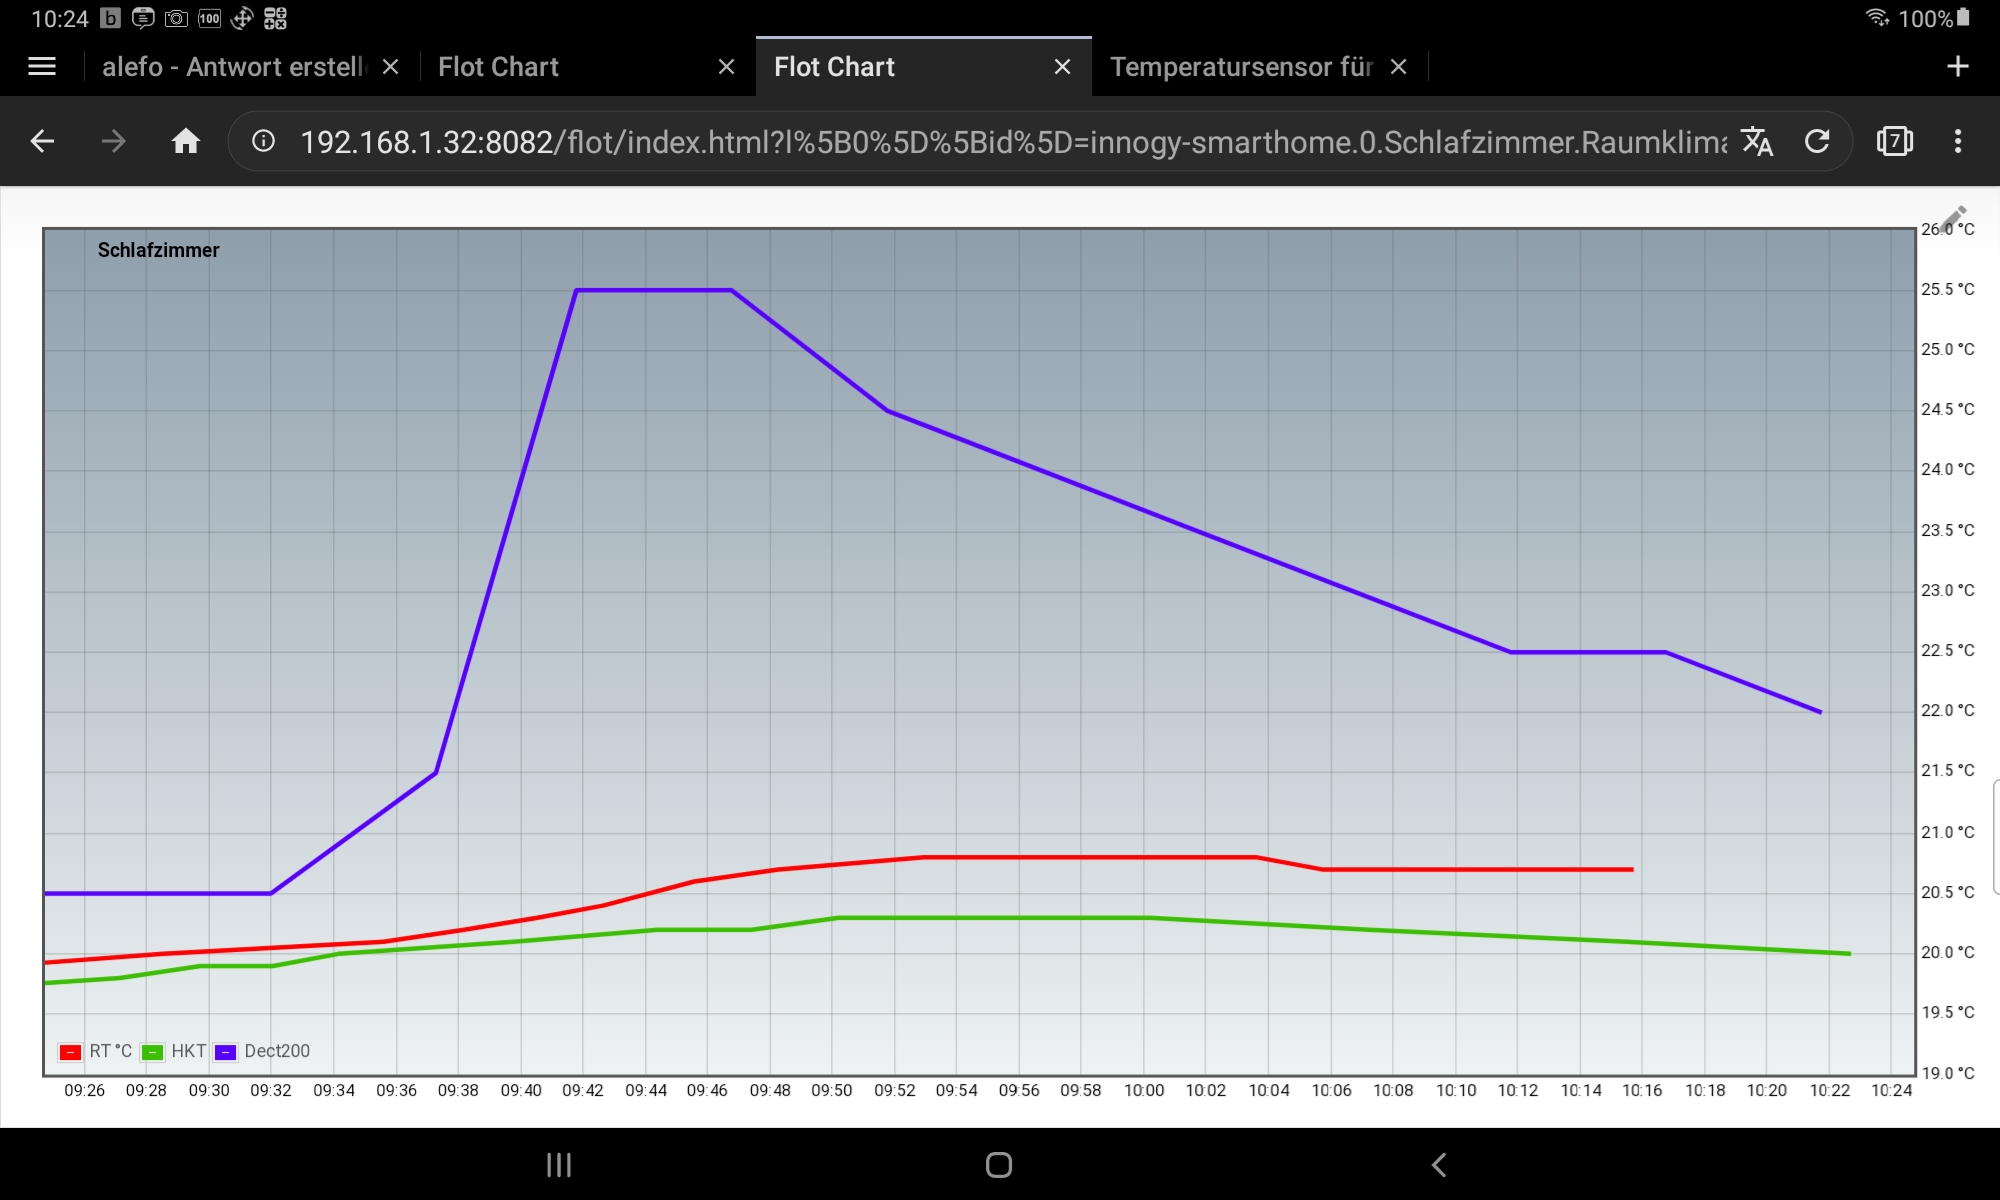Go back to previous page
The width and height of the screenshot is (2000, 1200).
click(42, 141)
